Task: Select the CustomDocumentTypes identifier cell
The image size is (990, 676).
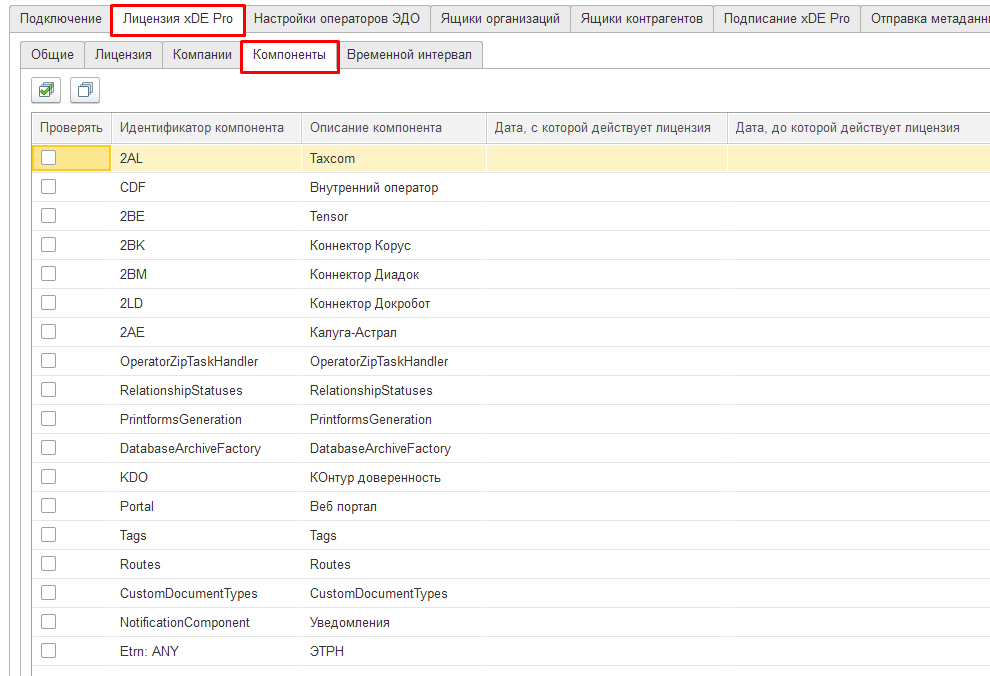Action: [206, 594]
